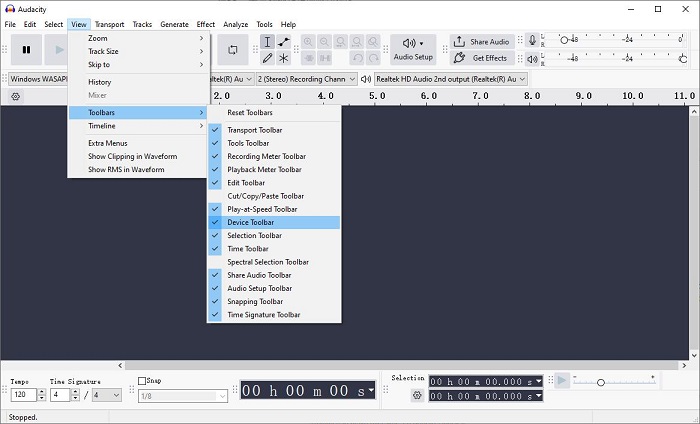Open time signature denominator dropdown

[107, 395]
